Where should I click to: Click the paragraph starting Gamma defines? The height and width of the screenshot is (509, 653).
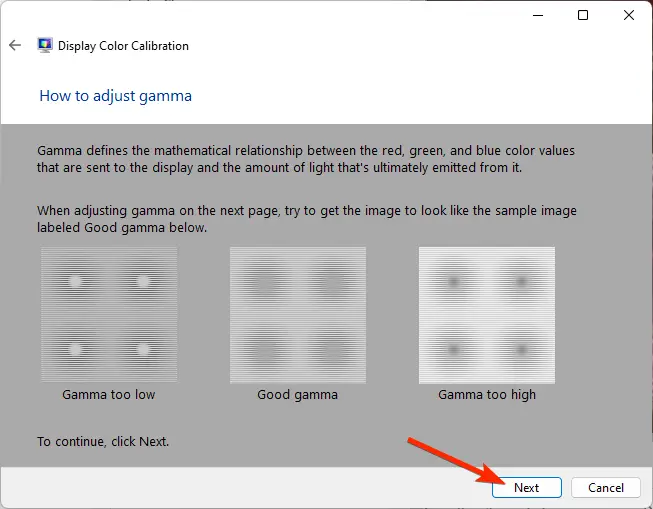click(306, 159)
